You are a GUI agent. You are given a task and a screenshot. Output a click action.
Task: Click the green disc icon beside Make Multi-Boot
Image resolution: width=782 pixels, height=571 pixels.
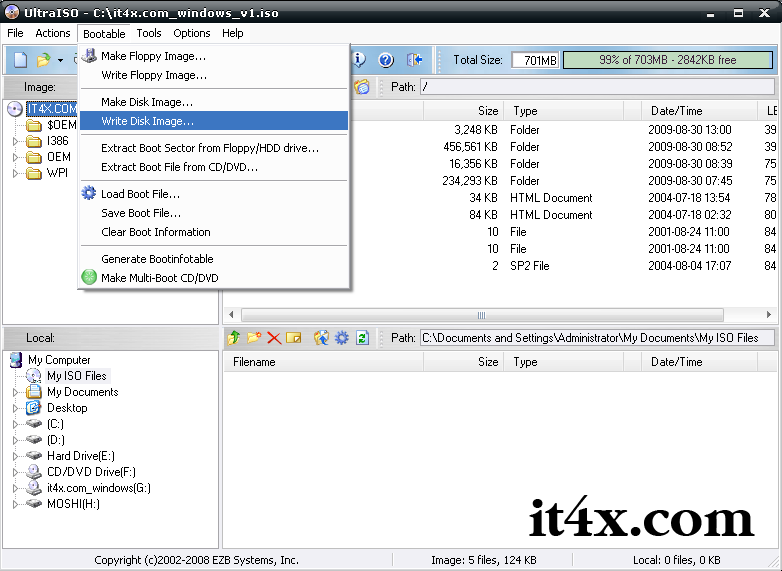pyautogui.click(x=89, y=277)
